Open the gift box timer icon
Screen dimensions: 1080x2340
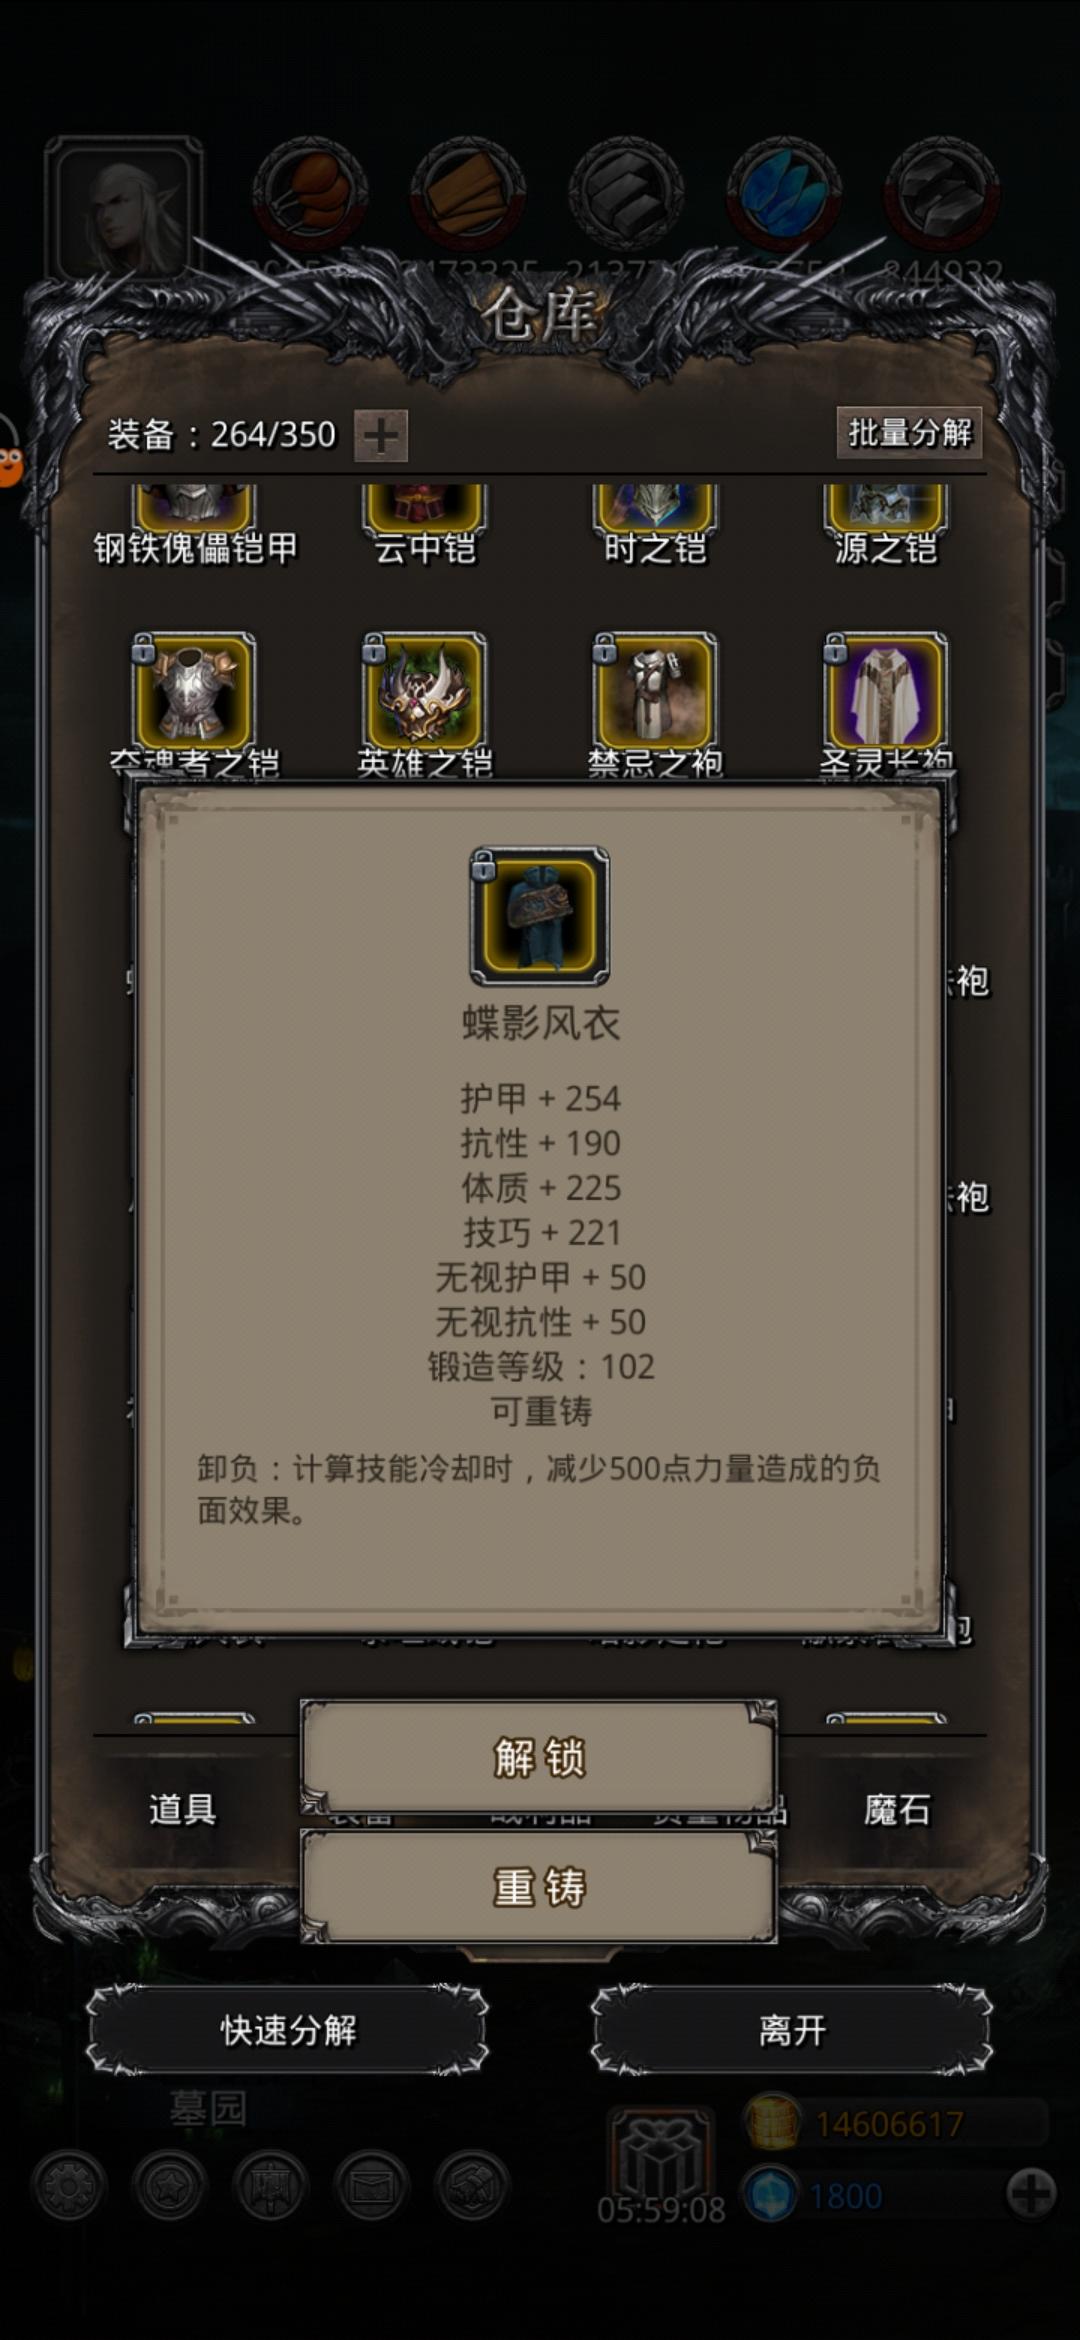[x=661, y=2156]
